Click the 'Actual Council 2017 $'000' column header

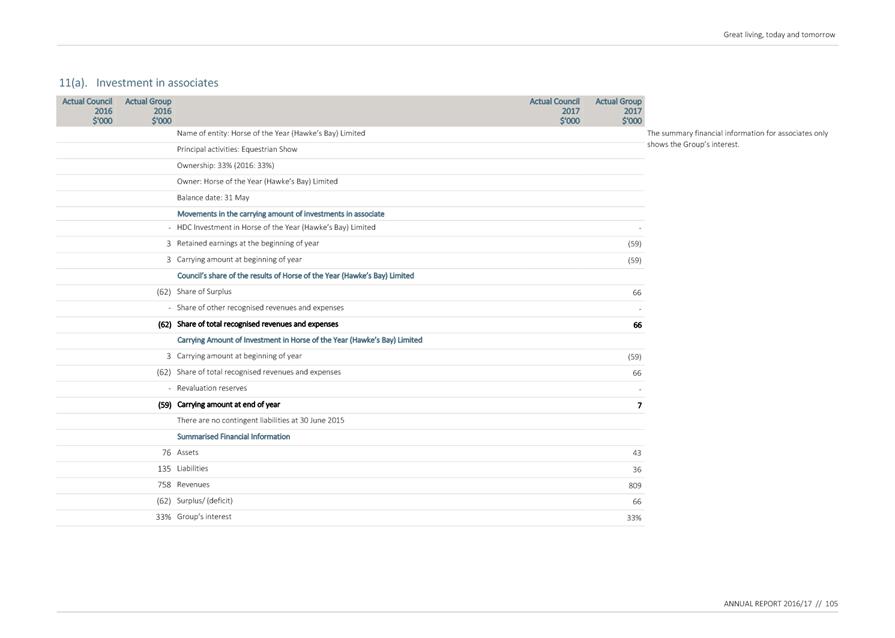pyautogui.click(x=554, y=111)
